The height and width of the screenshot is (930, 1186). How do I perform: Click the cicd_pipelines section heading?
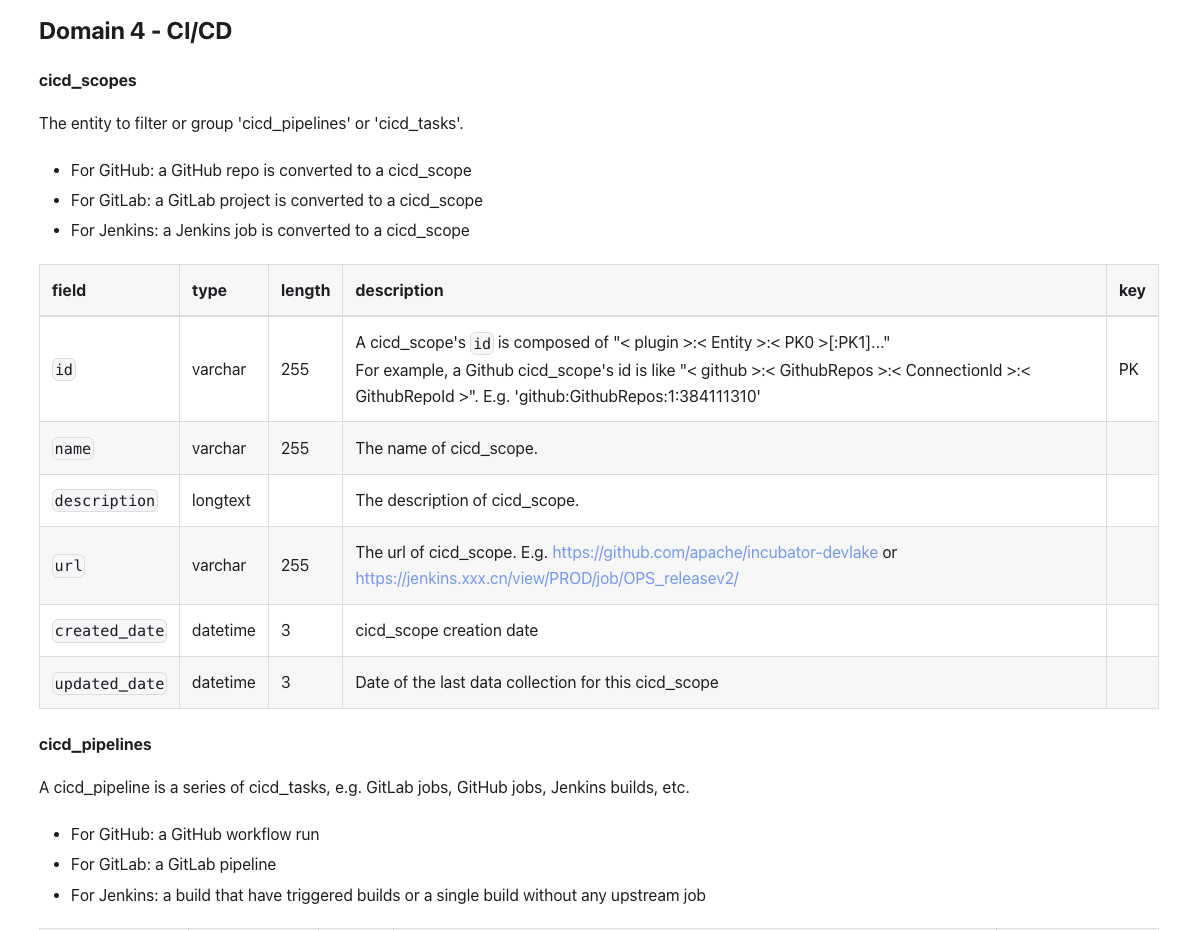coord(95,744)
